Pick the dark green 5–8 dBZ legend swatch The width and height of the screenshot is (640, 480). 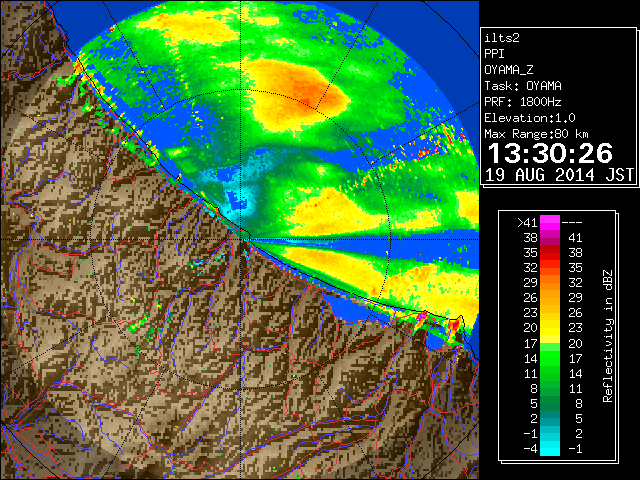click(x=550, y=403)
